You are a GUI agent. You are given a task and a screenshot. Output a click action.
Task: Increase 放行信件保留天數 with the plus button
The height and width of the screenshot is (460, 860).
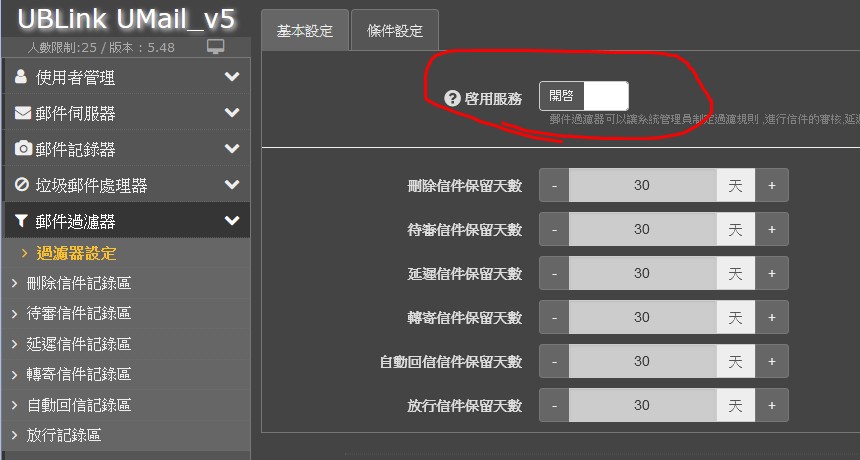[772, 405]
